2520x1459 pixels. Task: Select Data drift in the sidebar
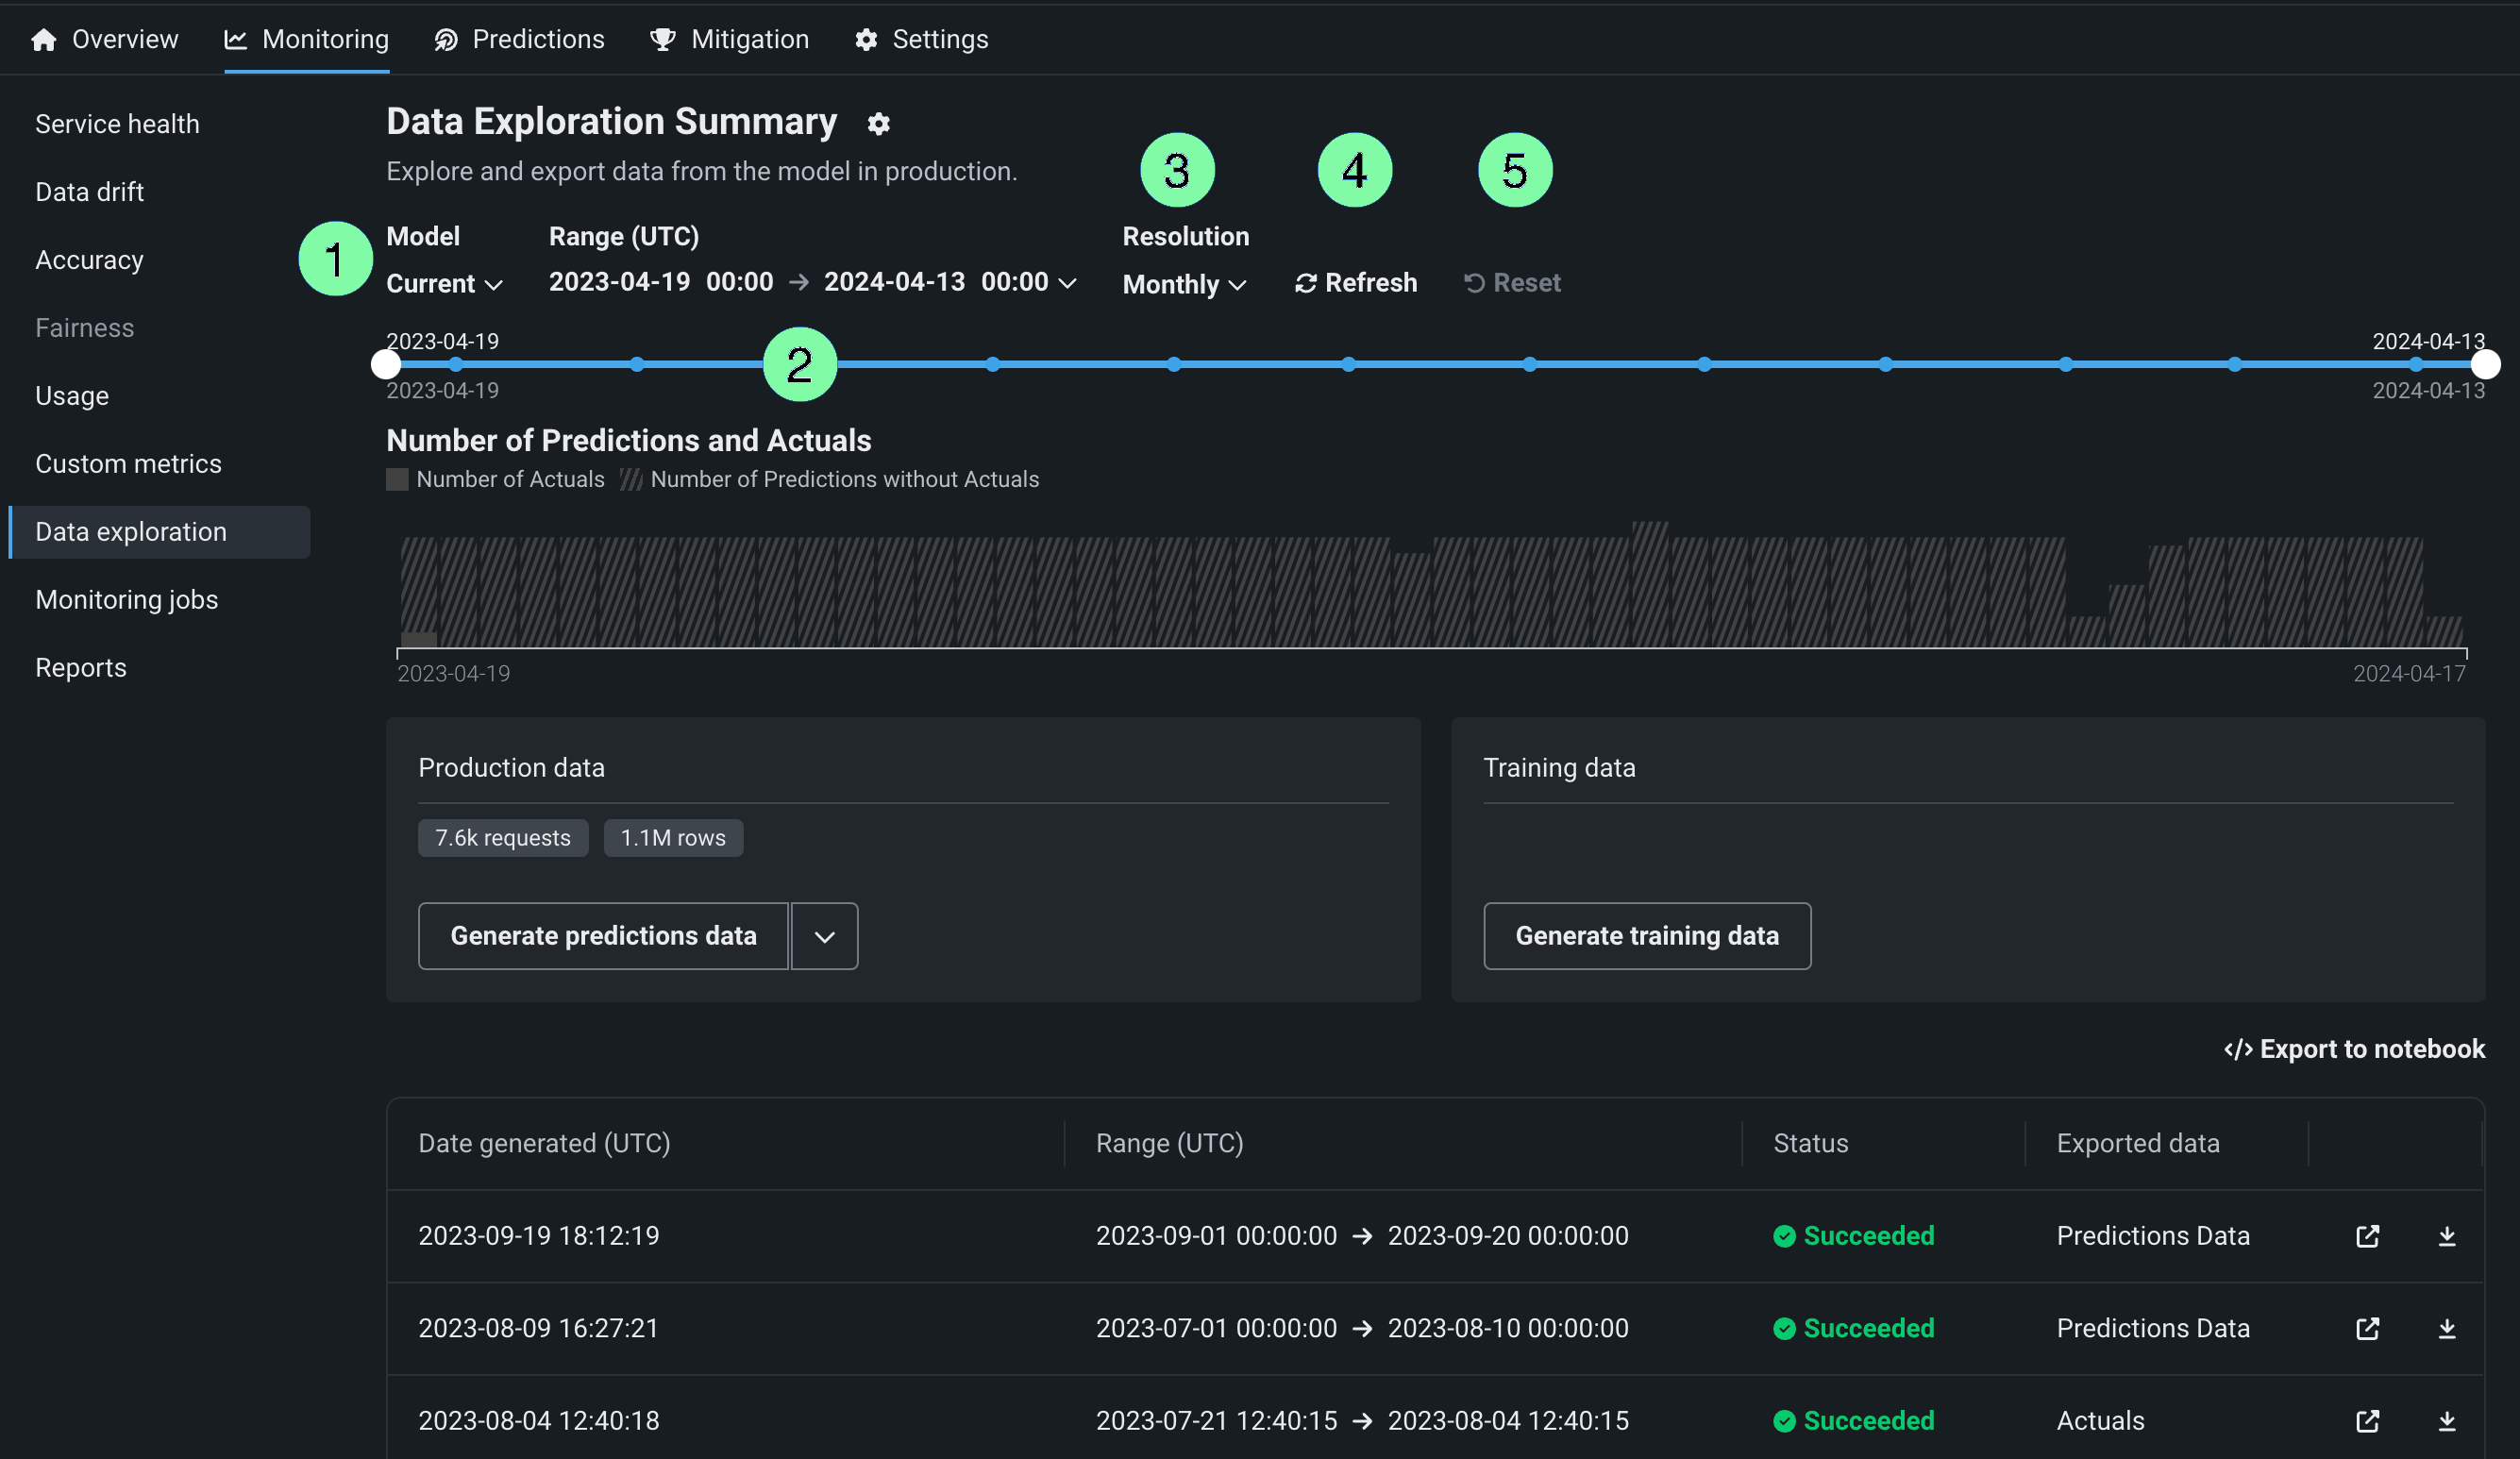(90, 192)
